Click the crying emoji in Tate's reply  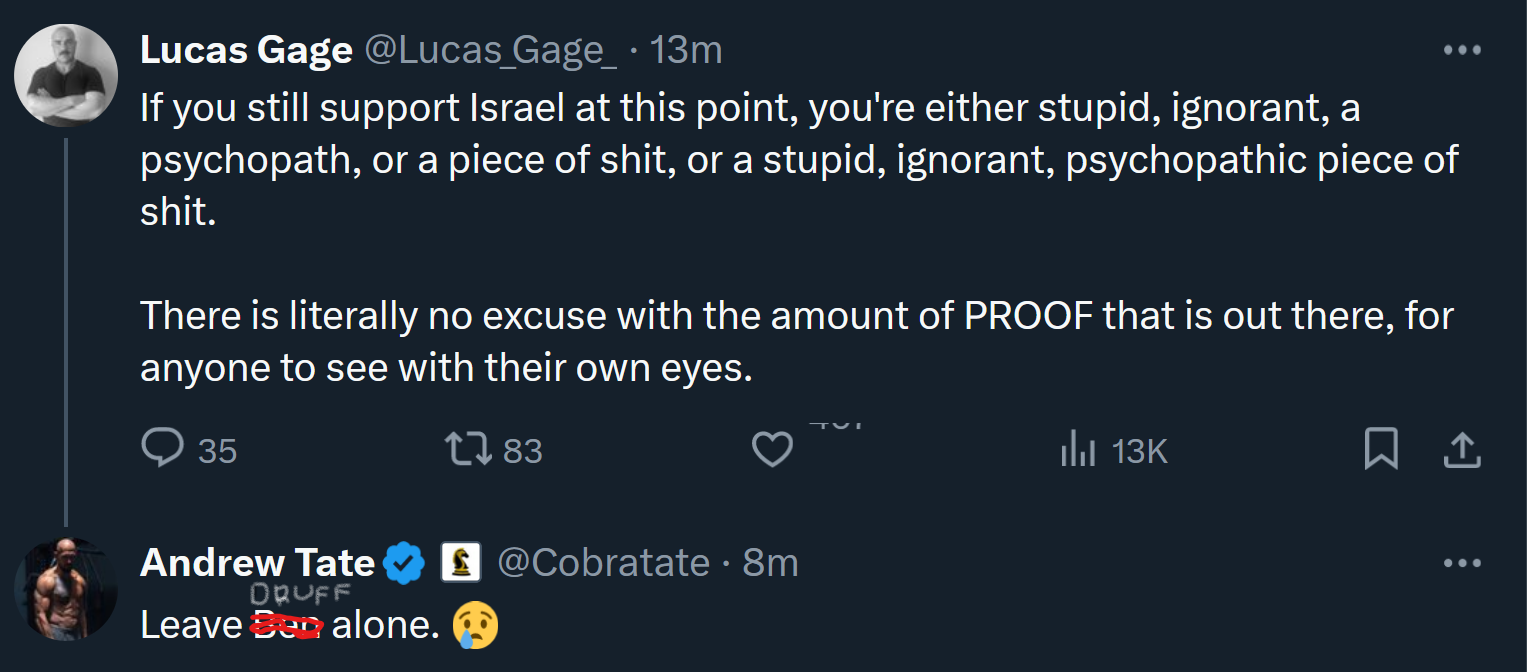pyautogui.click(x=475, y=625)
